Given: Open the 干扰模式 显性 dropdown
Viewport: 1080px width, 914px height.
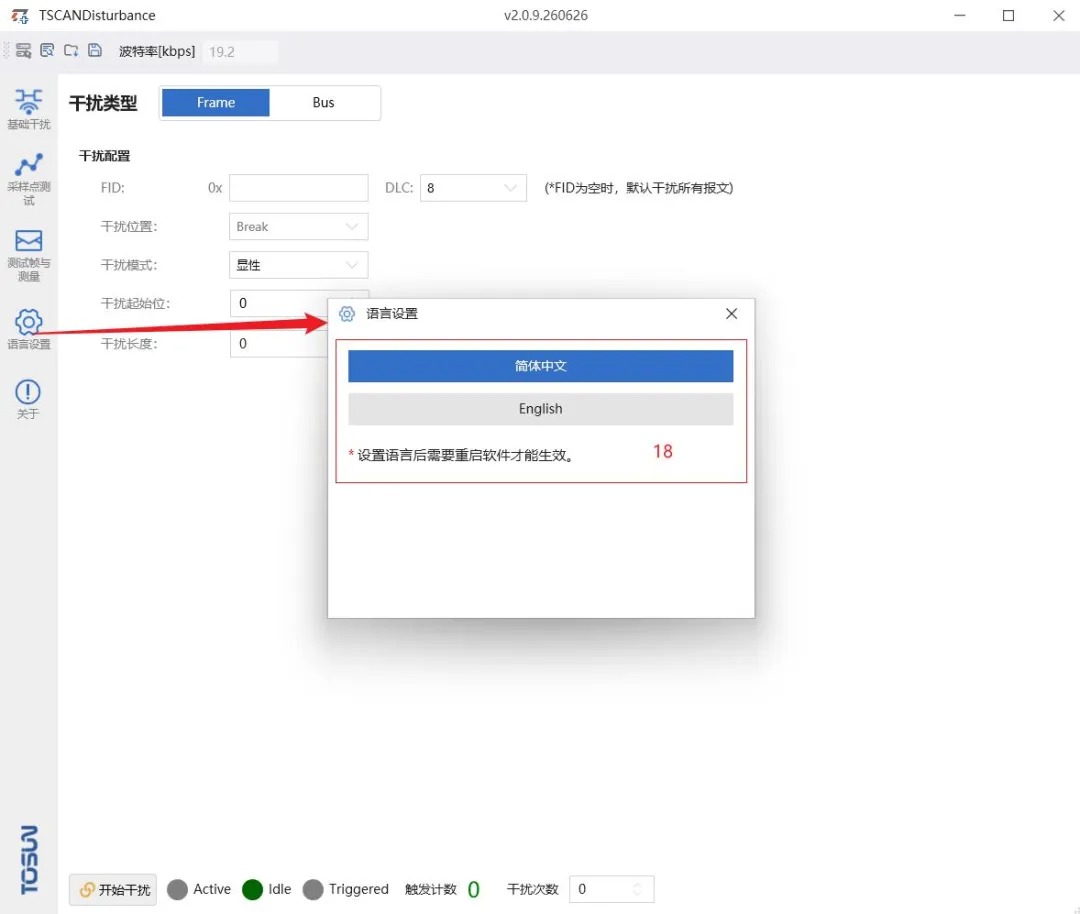Looking at the screenshot, I should 298,265.
